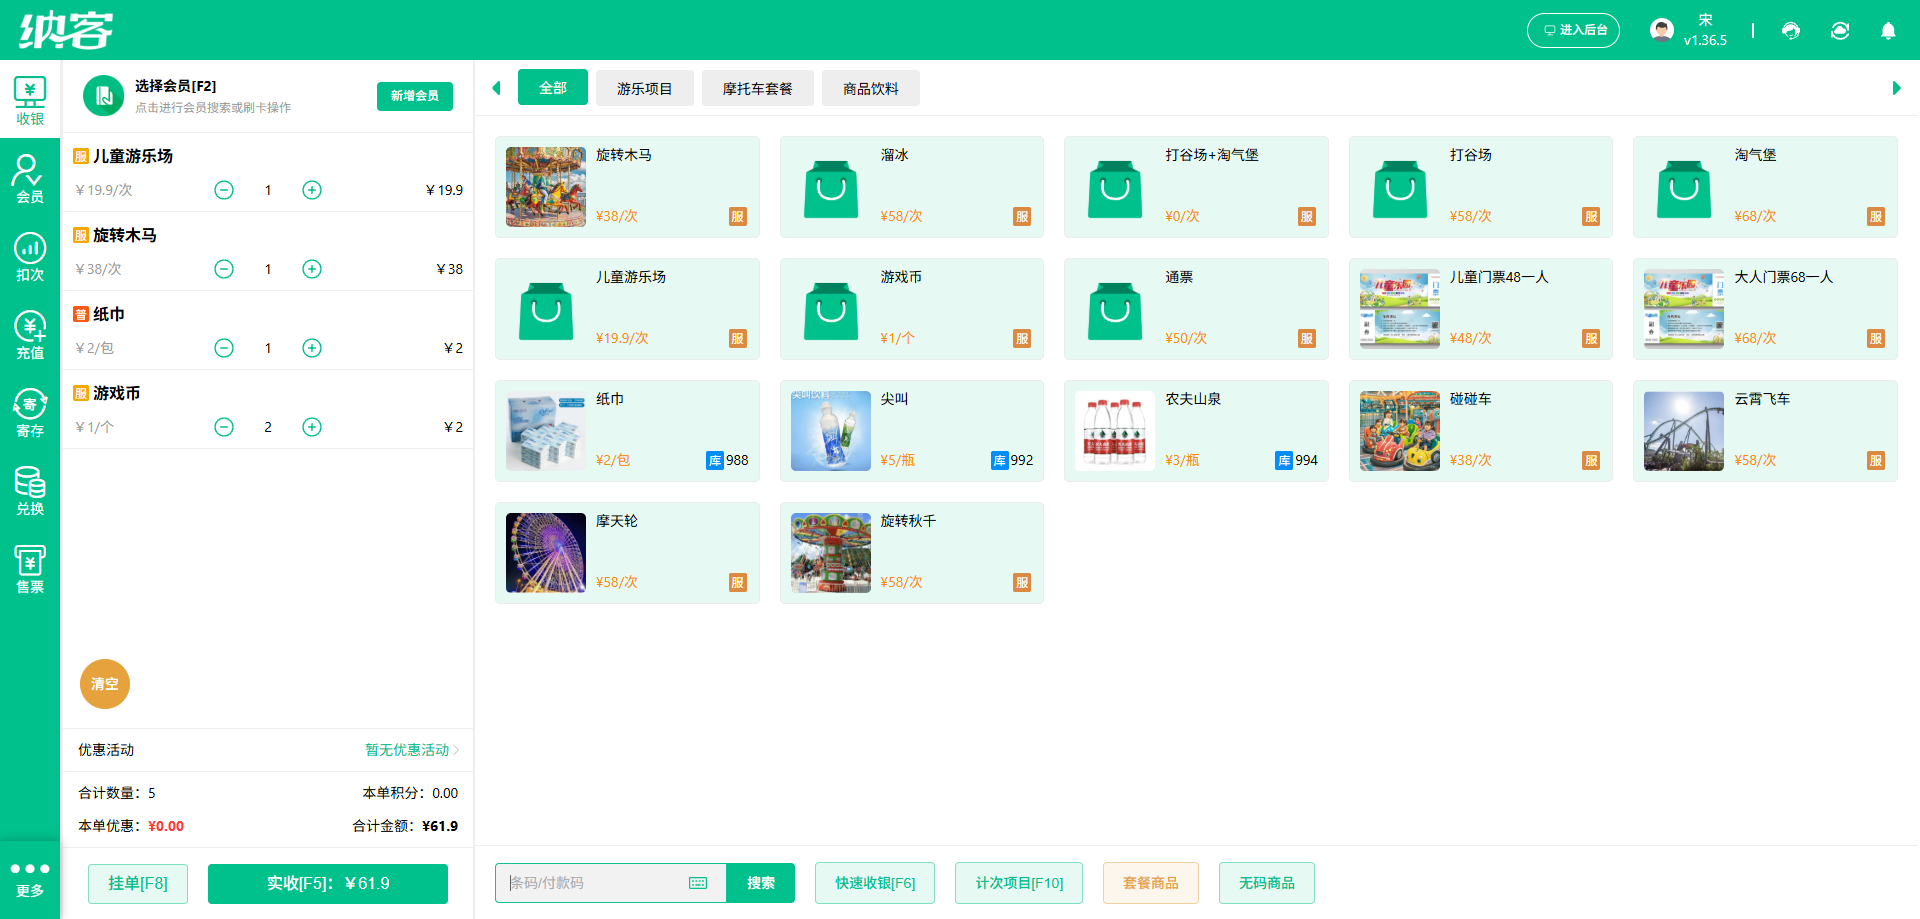
Task: Open the 寄存 deposit sidebar icon
Action: tap(30, 413)
